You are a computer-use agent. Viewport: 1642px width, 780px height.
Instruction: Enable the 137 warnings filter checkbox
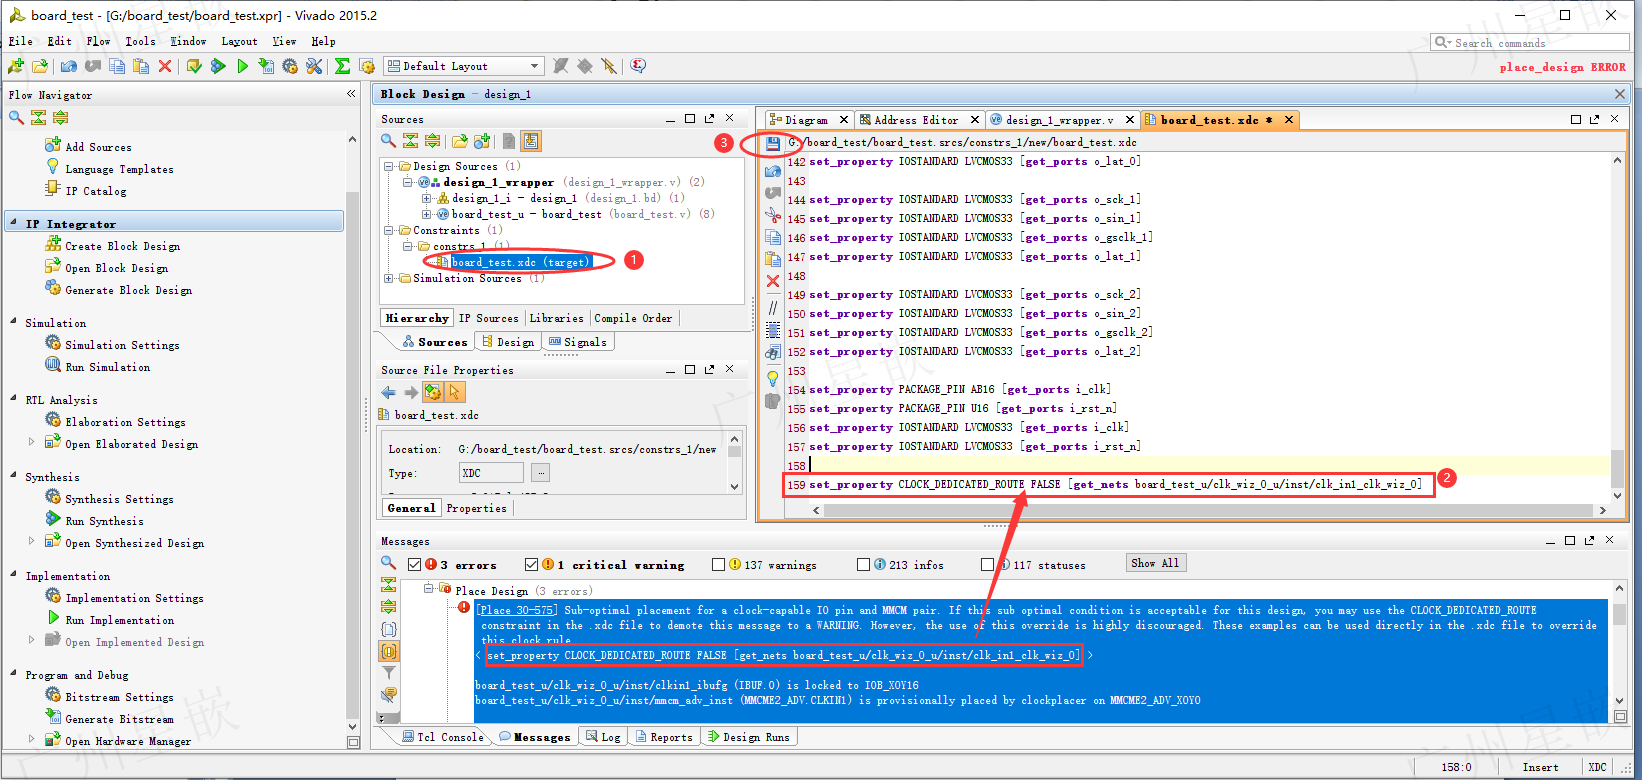[718, 565]
